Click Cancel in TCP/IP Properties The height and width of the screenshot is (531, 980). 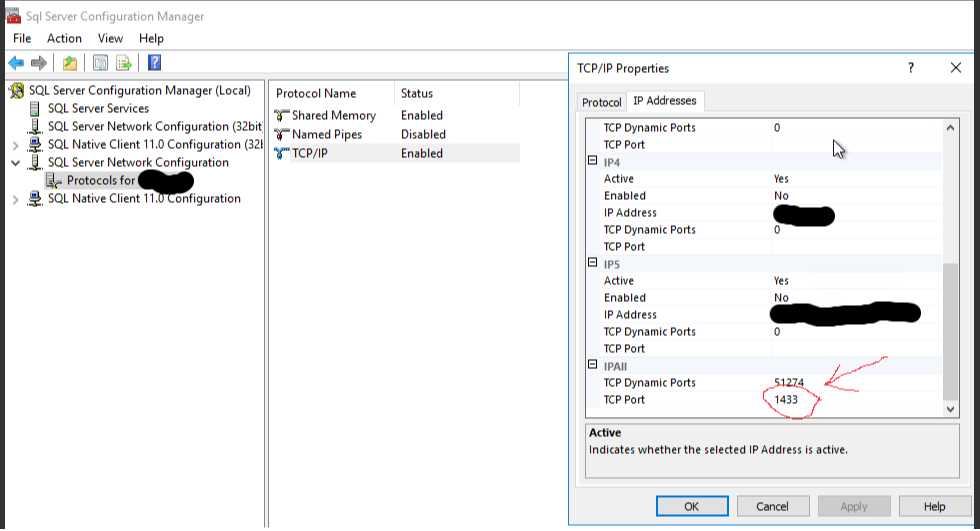click(772, 506)
